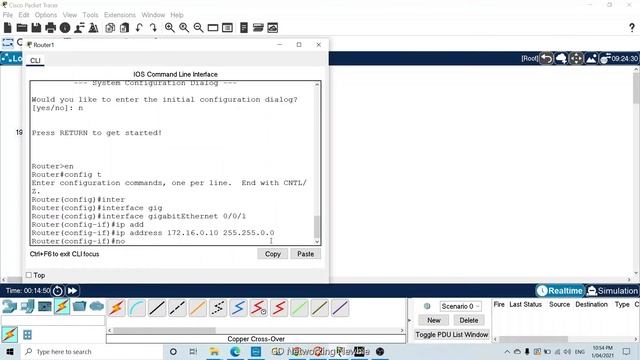This screenshot has height=360, width=640.
Task: Click into the IOS command line area
Action: pyautogui.click(x=172, y=163)
